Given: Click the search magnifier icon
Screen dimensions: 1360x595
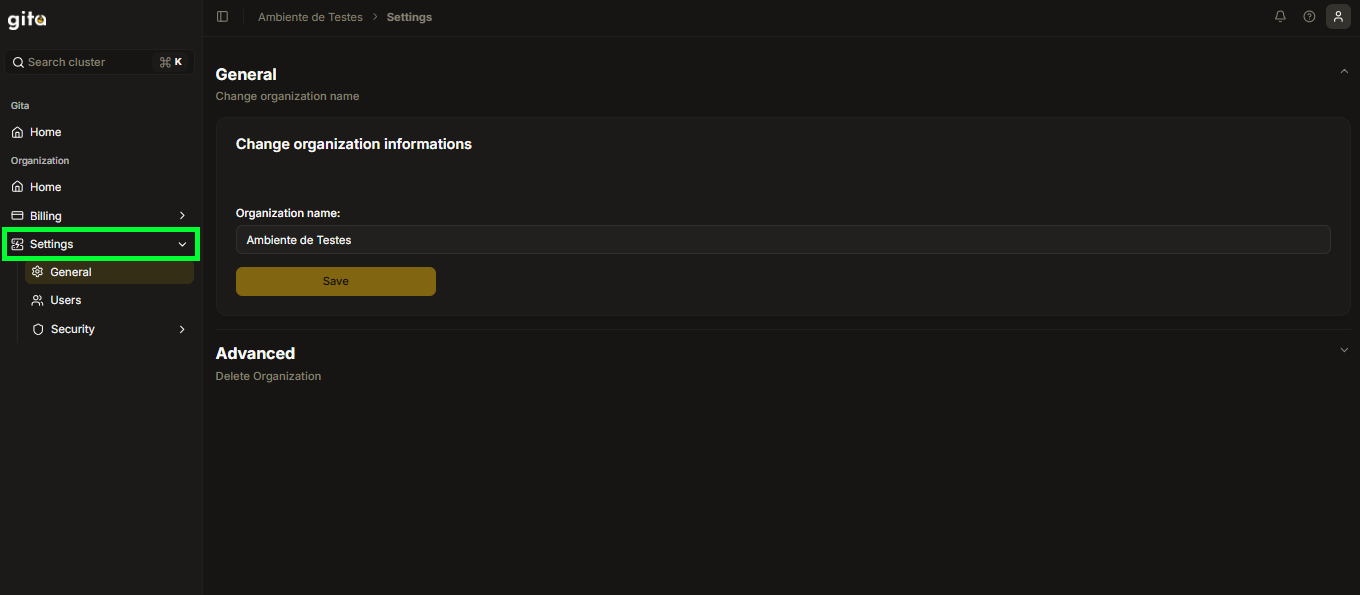Looking at the screenshot, I should (18, 62).
